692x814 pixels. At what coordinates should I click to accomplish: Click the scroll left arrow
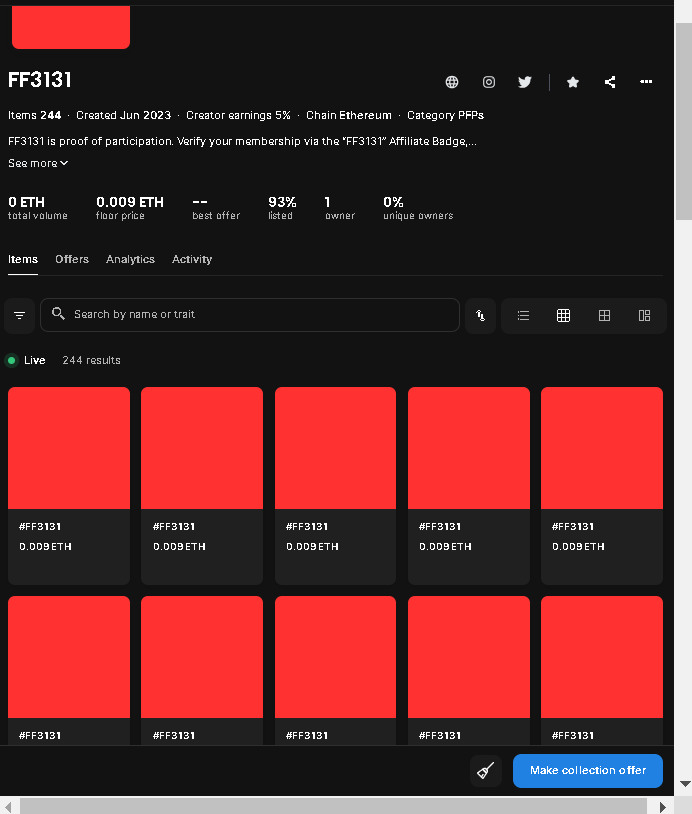click(8, 807)
